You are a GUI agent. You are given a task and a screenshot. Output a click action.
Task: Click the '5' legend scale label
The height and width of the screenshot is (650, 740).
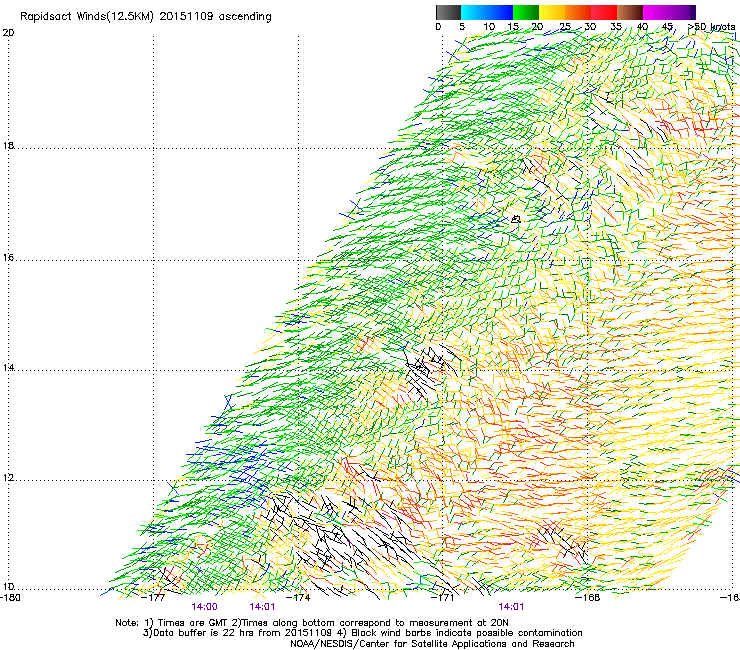(462, 27)
